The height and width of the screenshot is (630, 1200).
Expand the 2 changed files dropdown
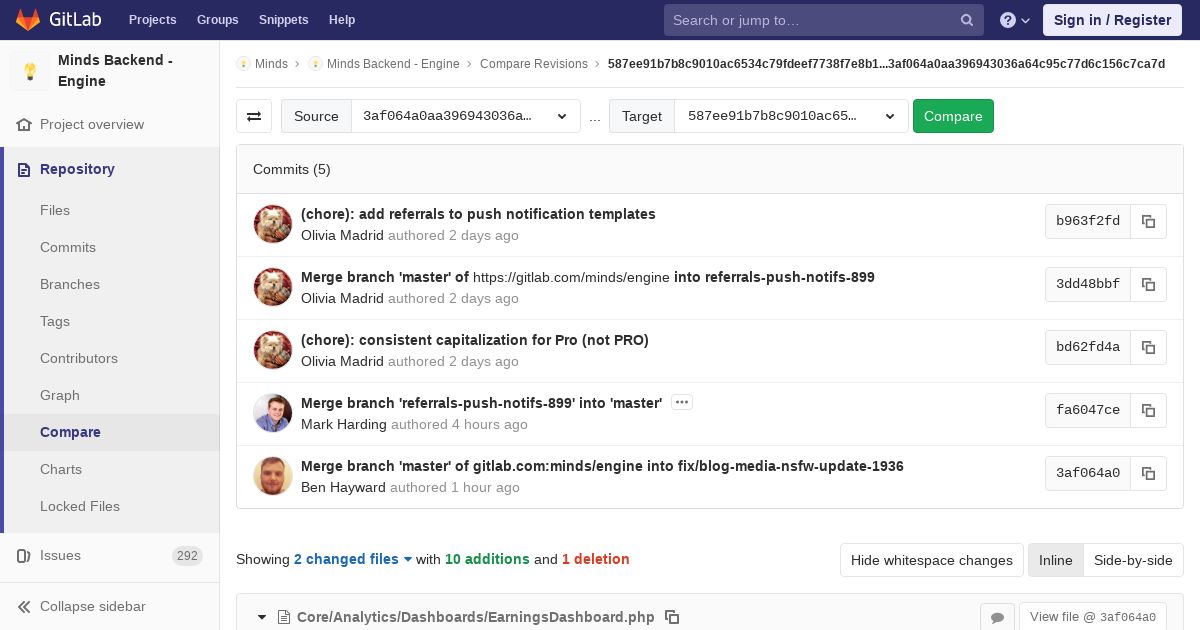click(x=353, y=559)
